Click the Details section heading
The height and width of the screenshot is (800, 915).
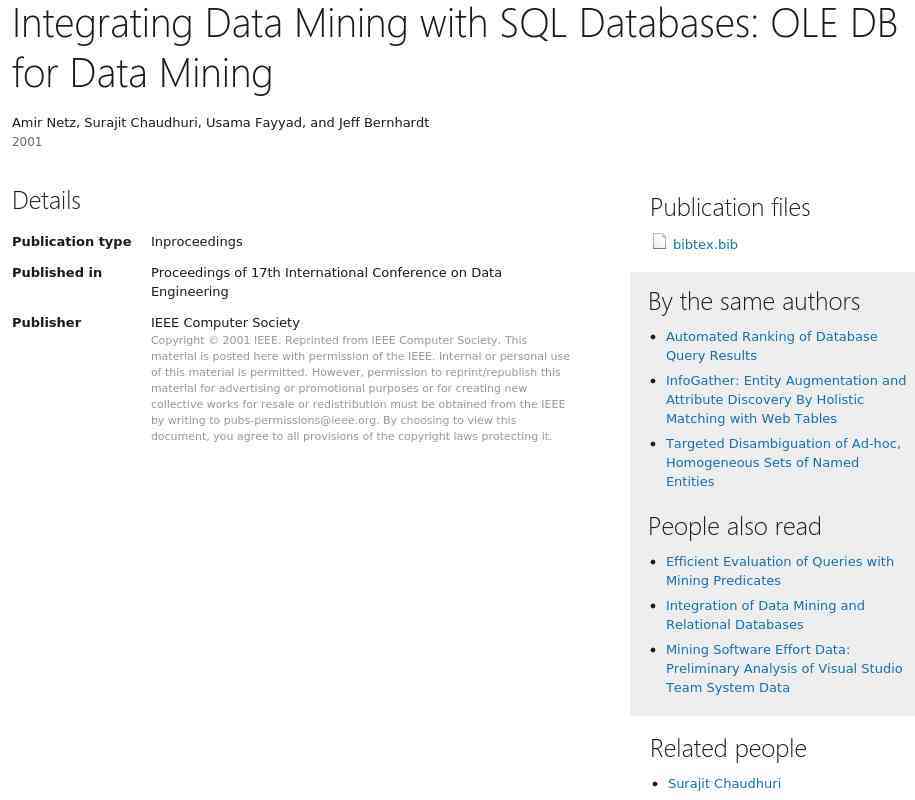coord(46,201)
